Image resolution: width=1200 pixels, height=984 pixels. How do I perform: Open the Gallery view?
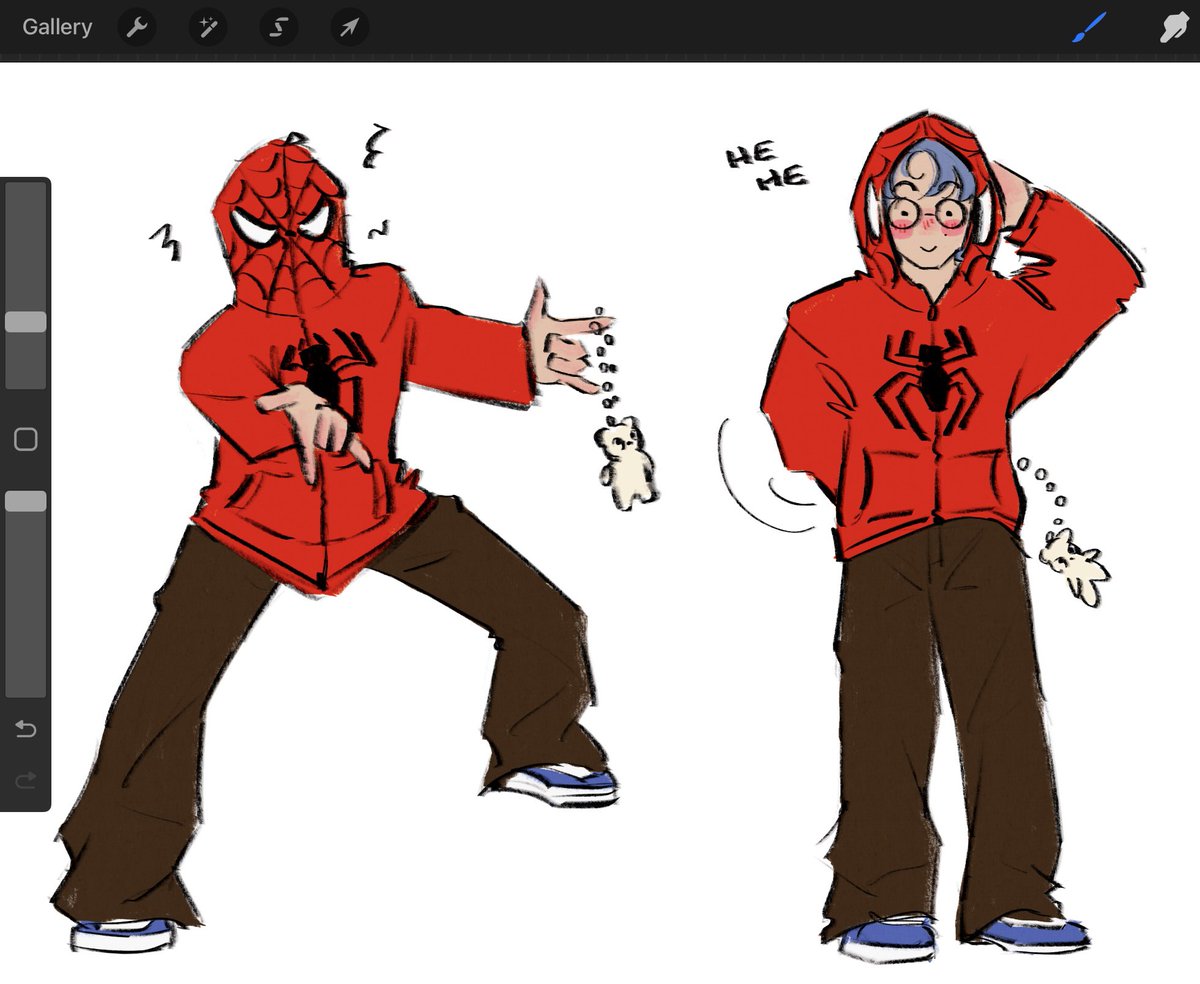pos(57,27)
